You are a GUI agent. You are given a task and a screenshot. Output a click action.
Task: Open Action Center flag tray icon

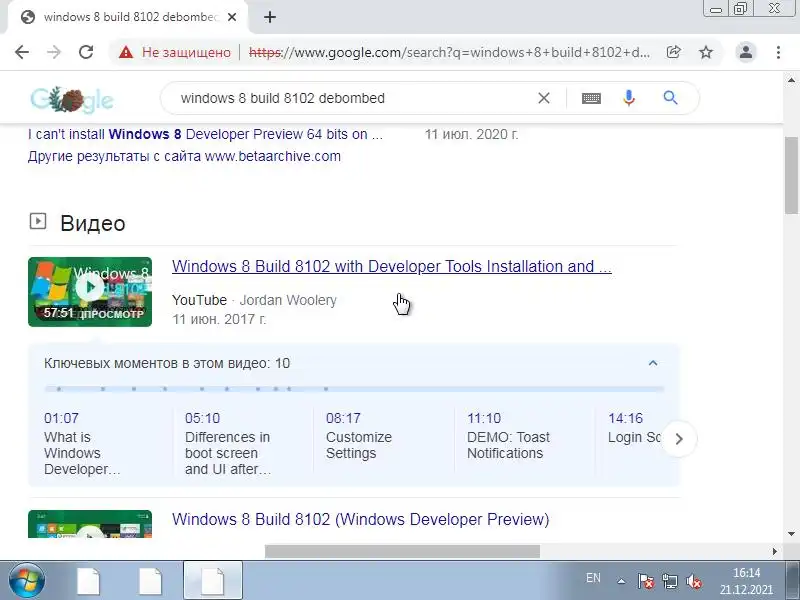646,581
